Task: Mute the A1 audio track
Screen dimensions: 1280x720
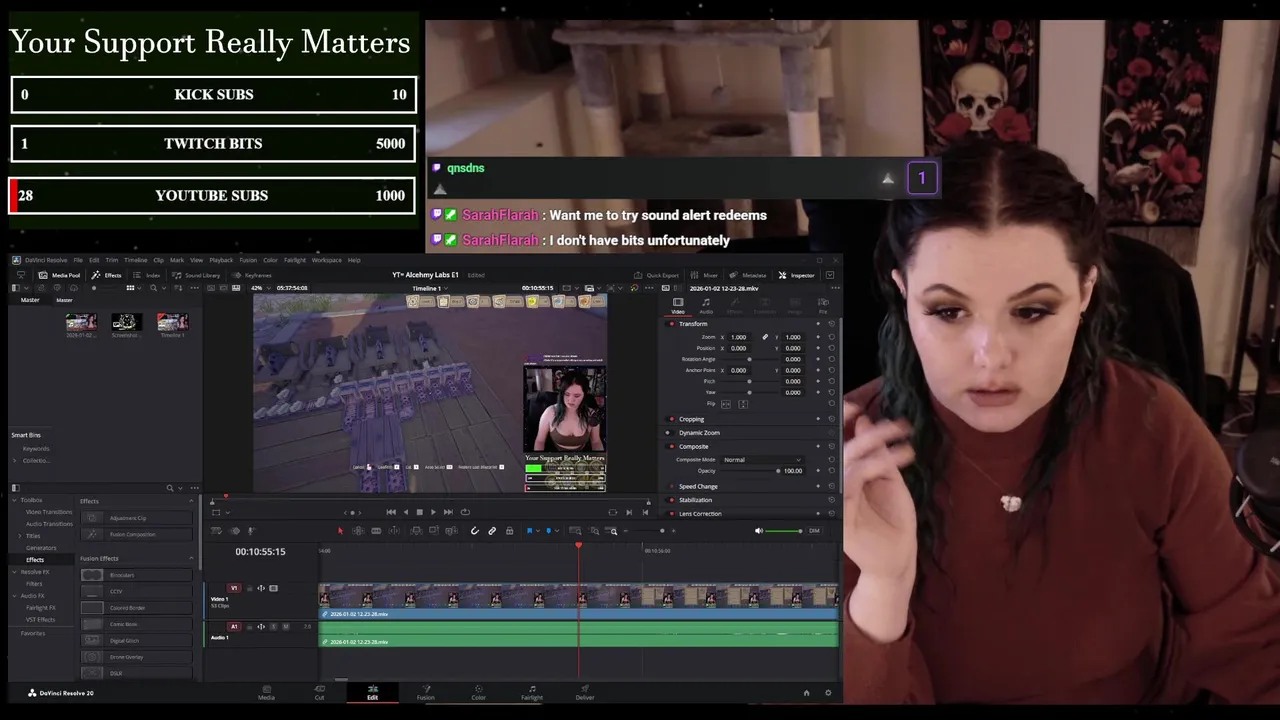Action: [286, 627]
